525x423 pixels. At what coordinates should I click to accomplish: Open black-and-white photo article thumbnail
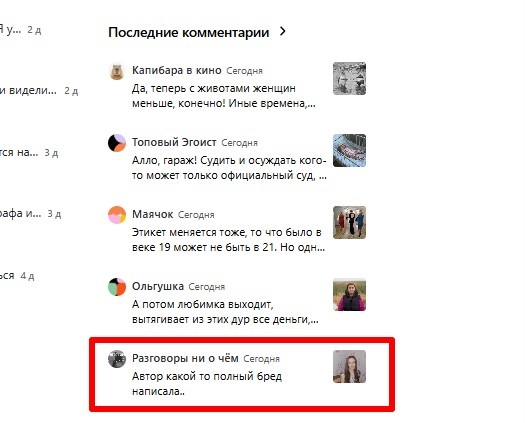pyautogui.click(x=349, y=79)
